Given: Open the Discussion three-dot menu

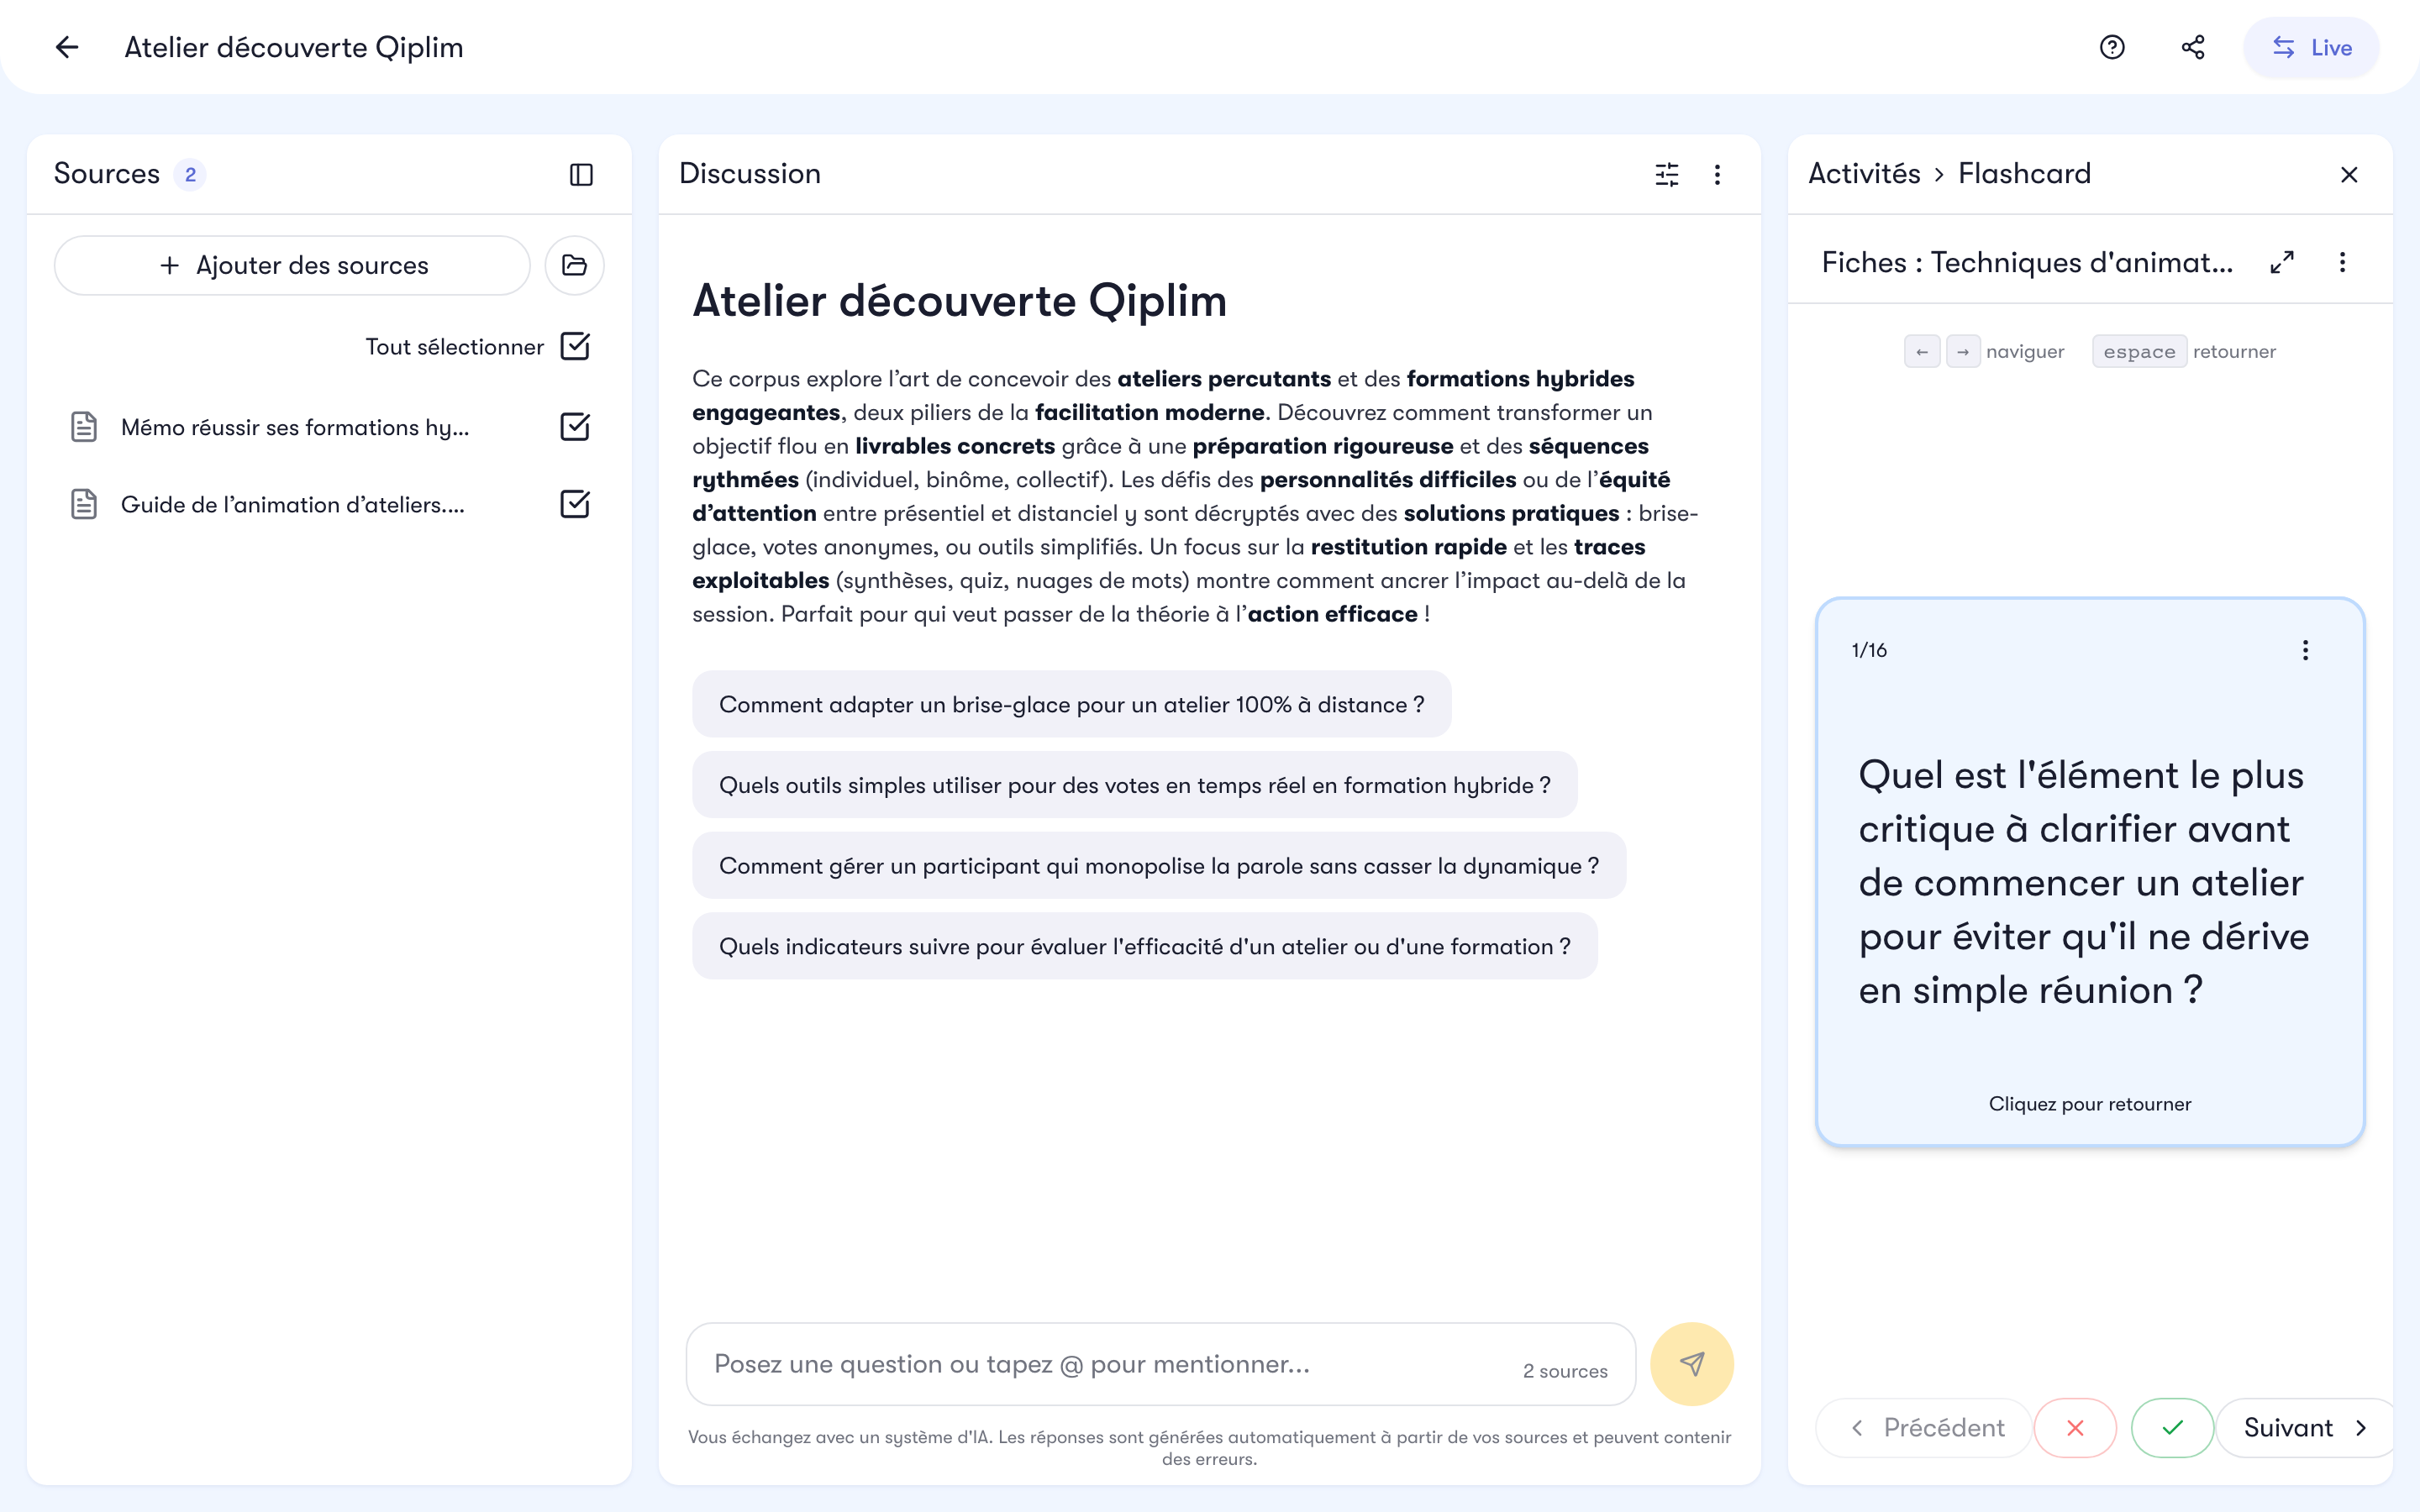Looking at the screenshot, I should click(1717, 175).
